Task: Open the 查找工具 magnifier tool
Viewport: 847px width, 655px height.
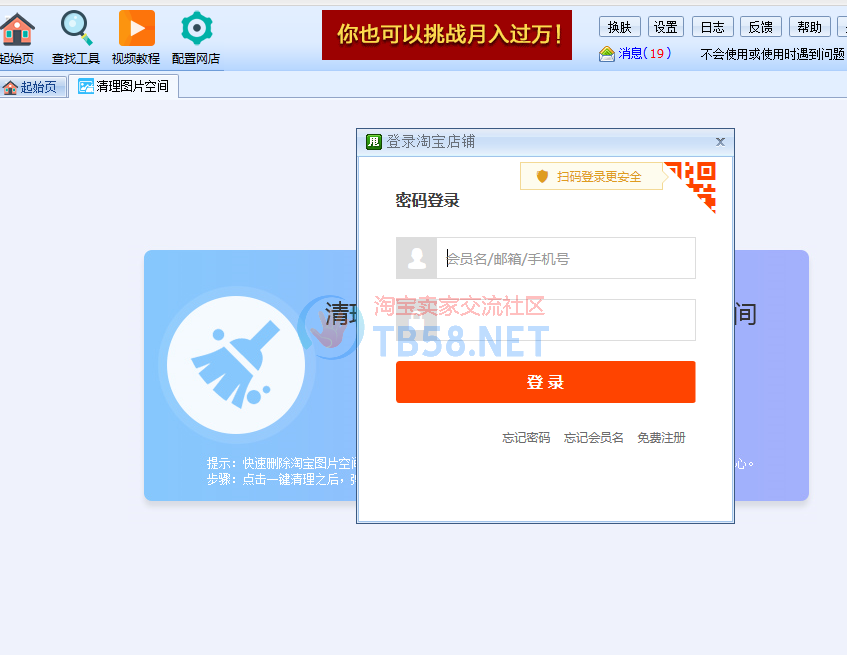Action: coord(76,38)
